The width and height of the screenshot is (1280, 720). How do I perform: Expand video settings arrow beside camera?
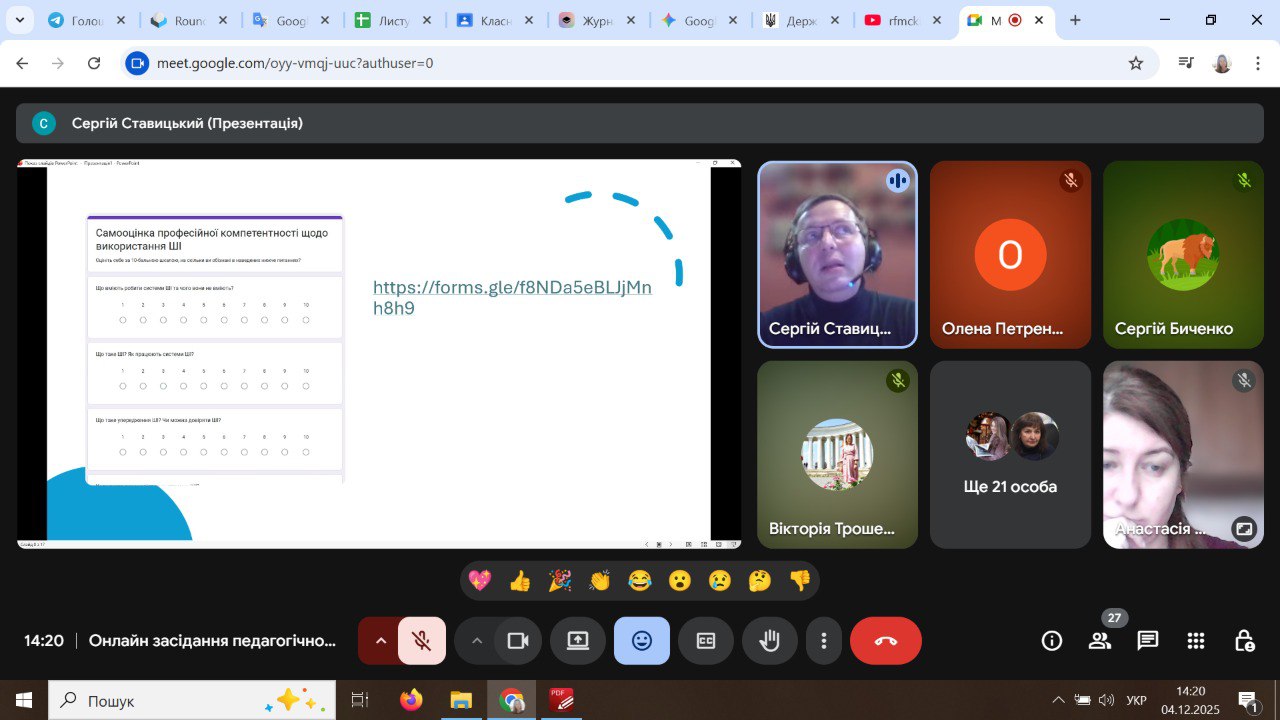476,641
